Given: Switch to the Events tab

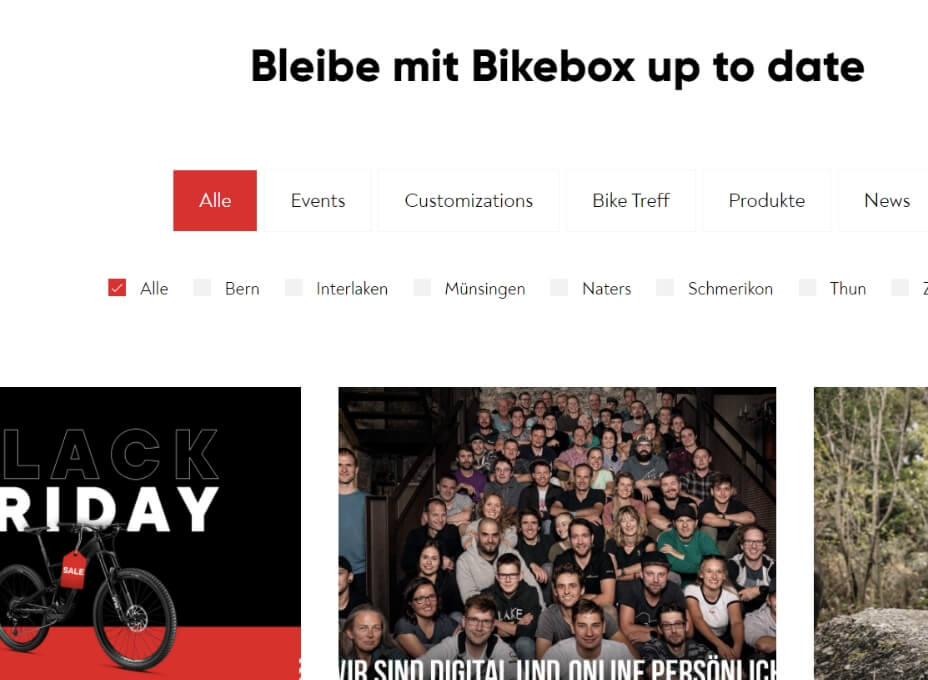Looking at the screenshot, I should click(318, 201).
